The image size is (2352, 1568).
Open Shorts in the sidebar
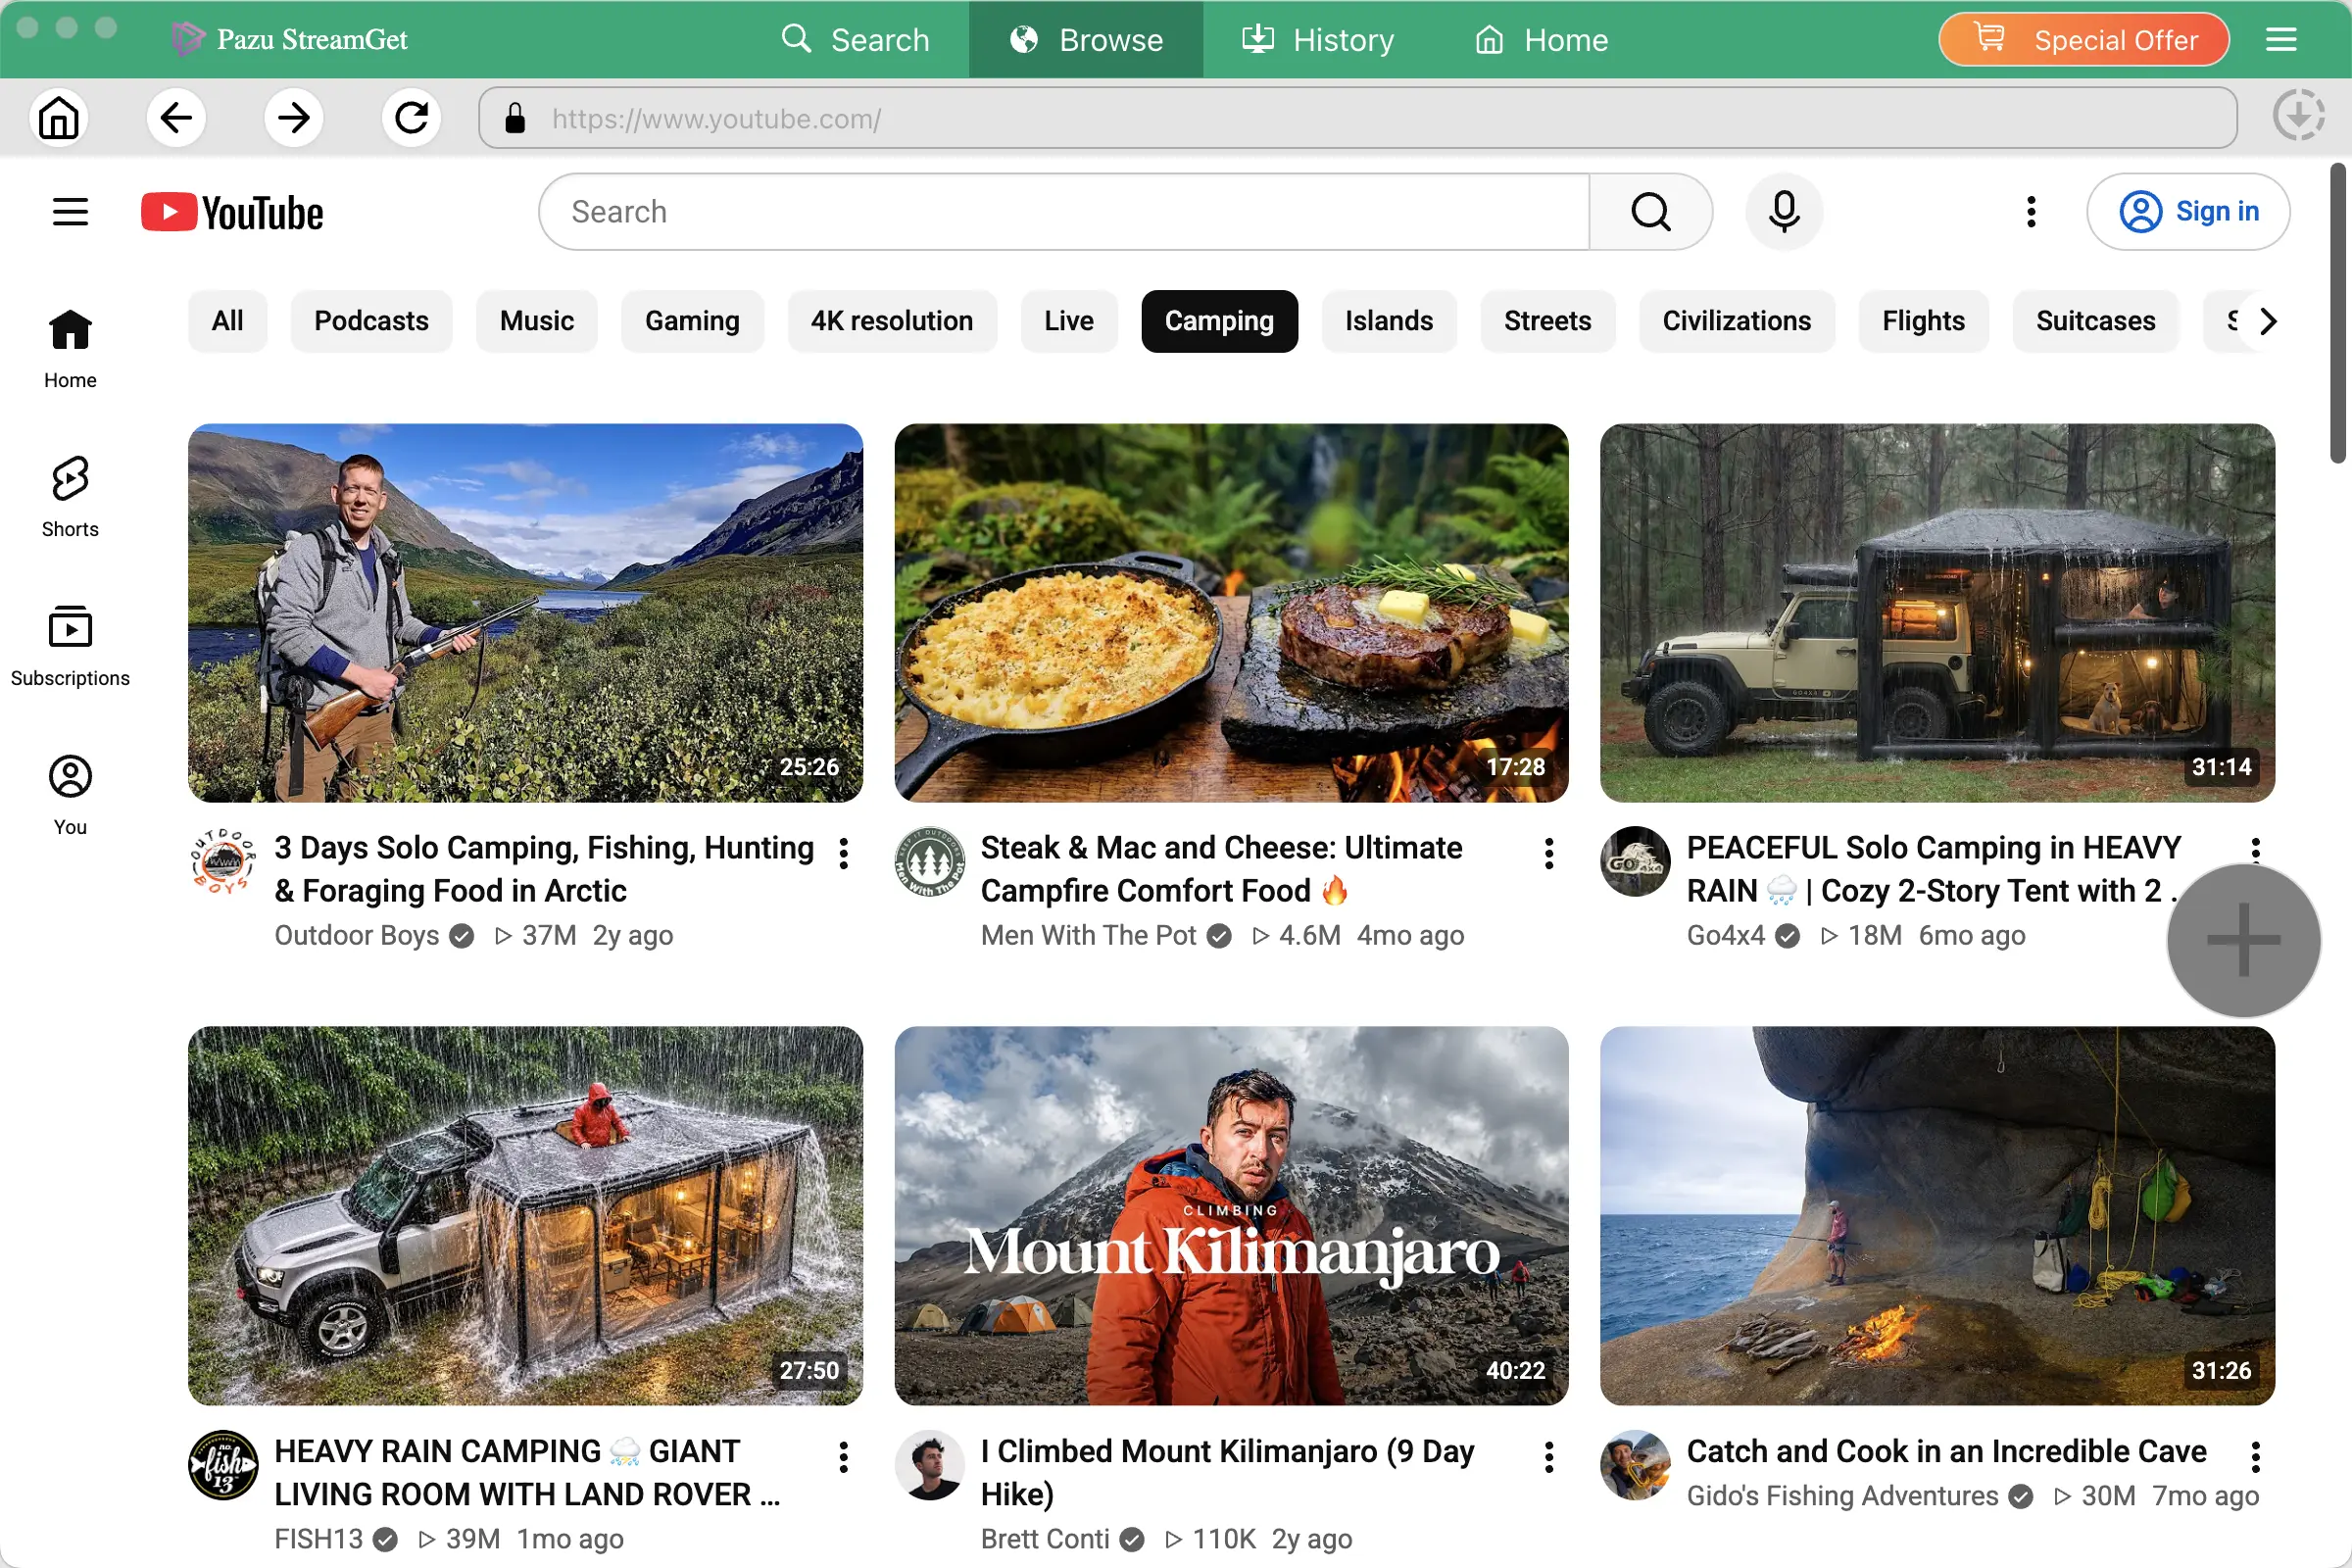click(70, 497)
